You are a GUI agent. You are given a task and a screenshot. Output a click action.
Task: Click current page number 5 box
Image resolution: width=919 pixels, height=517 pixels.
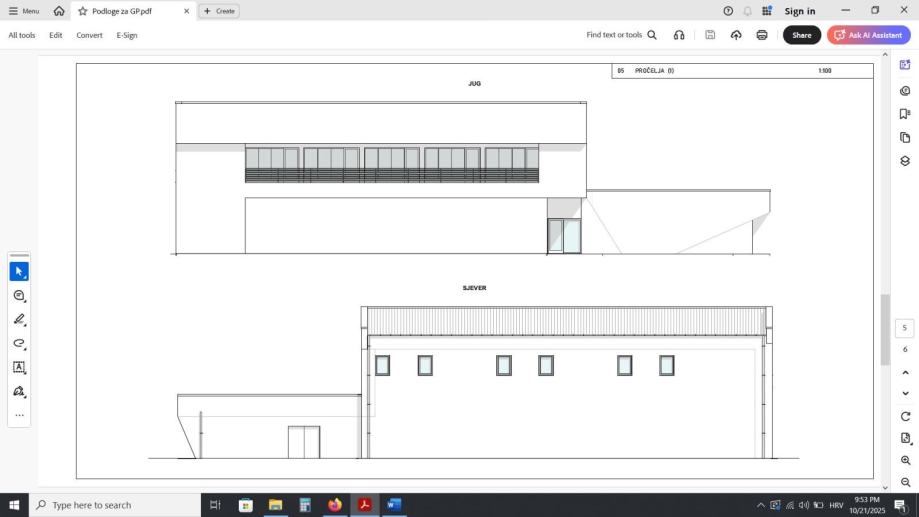point(904,328)
